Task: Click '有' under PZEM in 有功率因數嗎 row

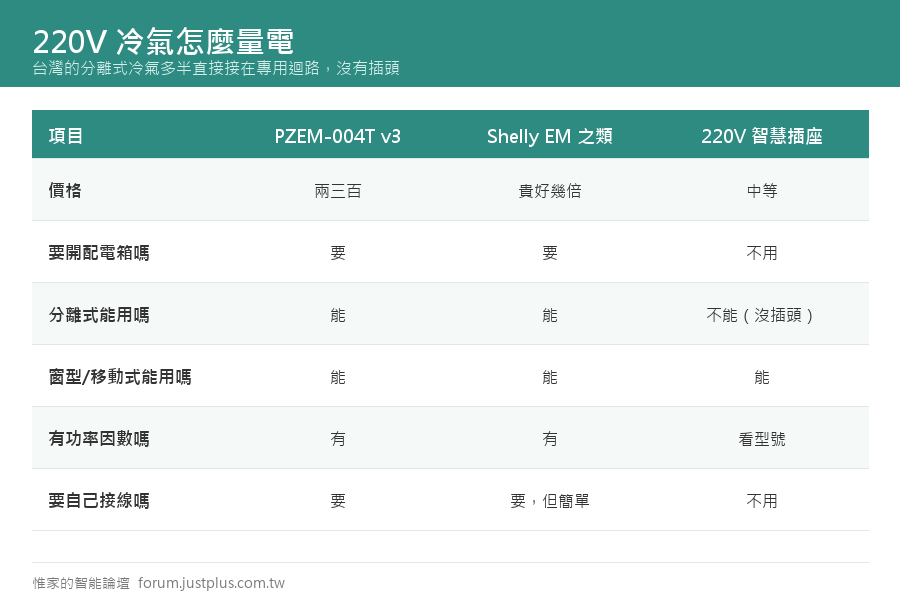Action: point(338,439)
